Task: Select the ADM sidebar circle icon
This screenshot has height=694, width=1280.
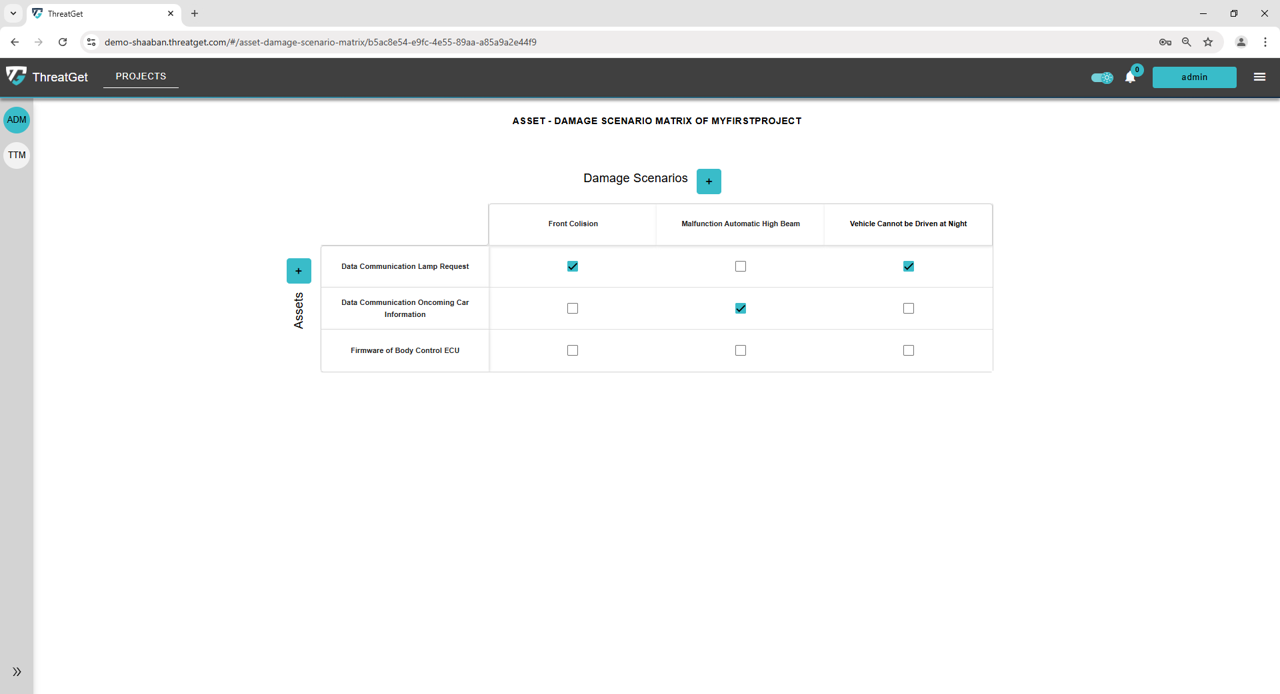Action: [17, 120]
